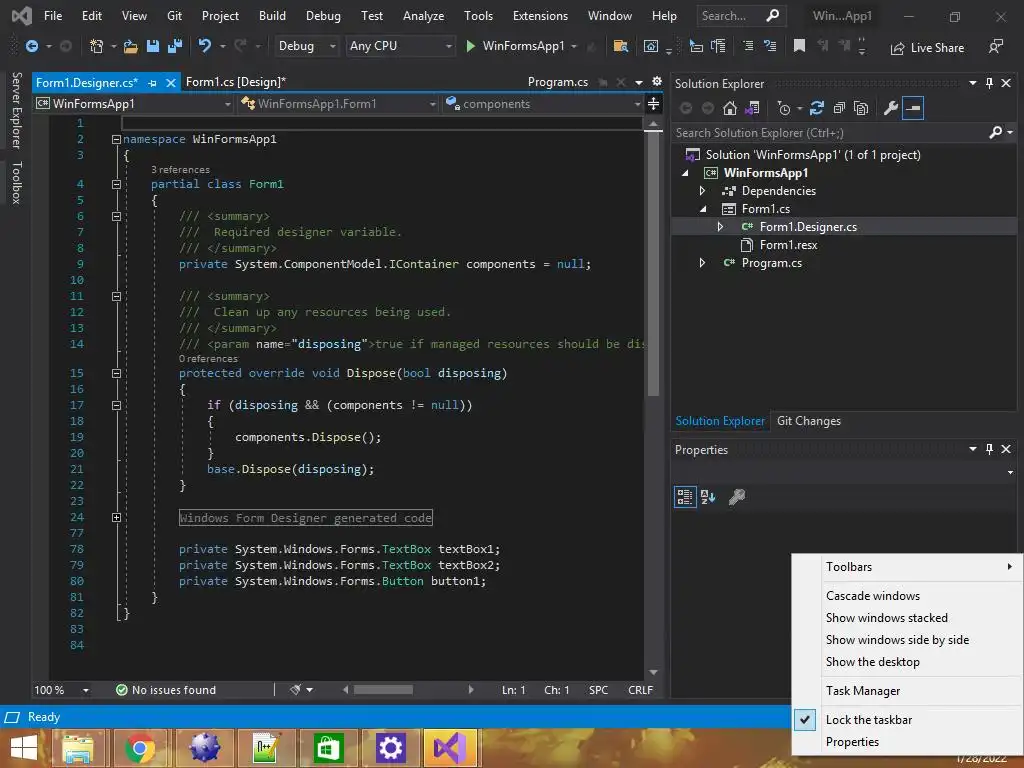Viewport: 1024px width, 768px height.
Task: Expand the Windows Form Designer generated code region
Action: (116, 517)
